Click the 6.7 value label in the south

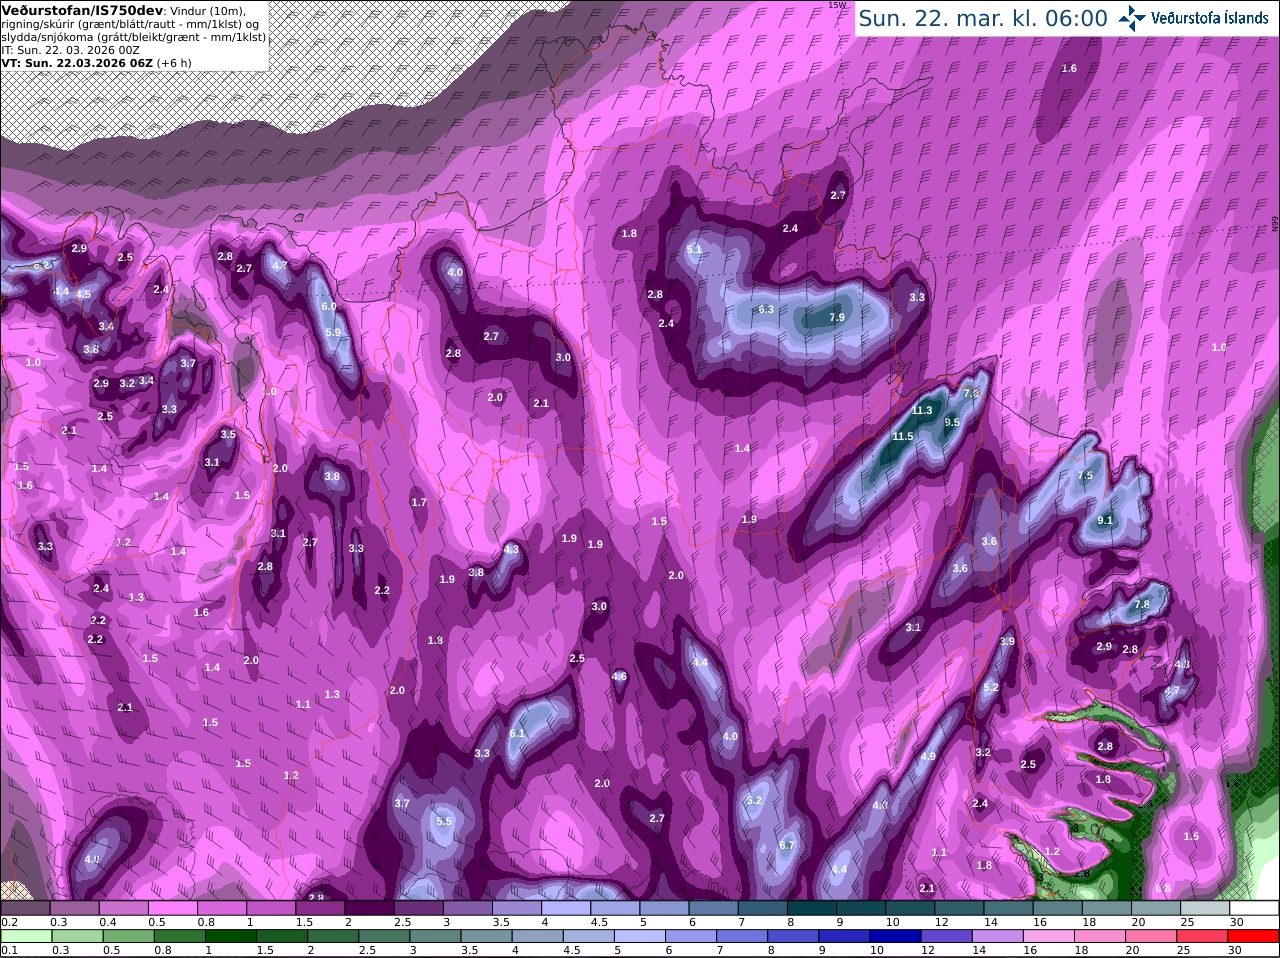(x=786, y=845)
